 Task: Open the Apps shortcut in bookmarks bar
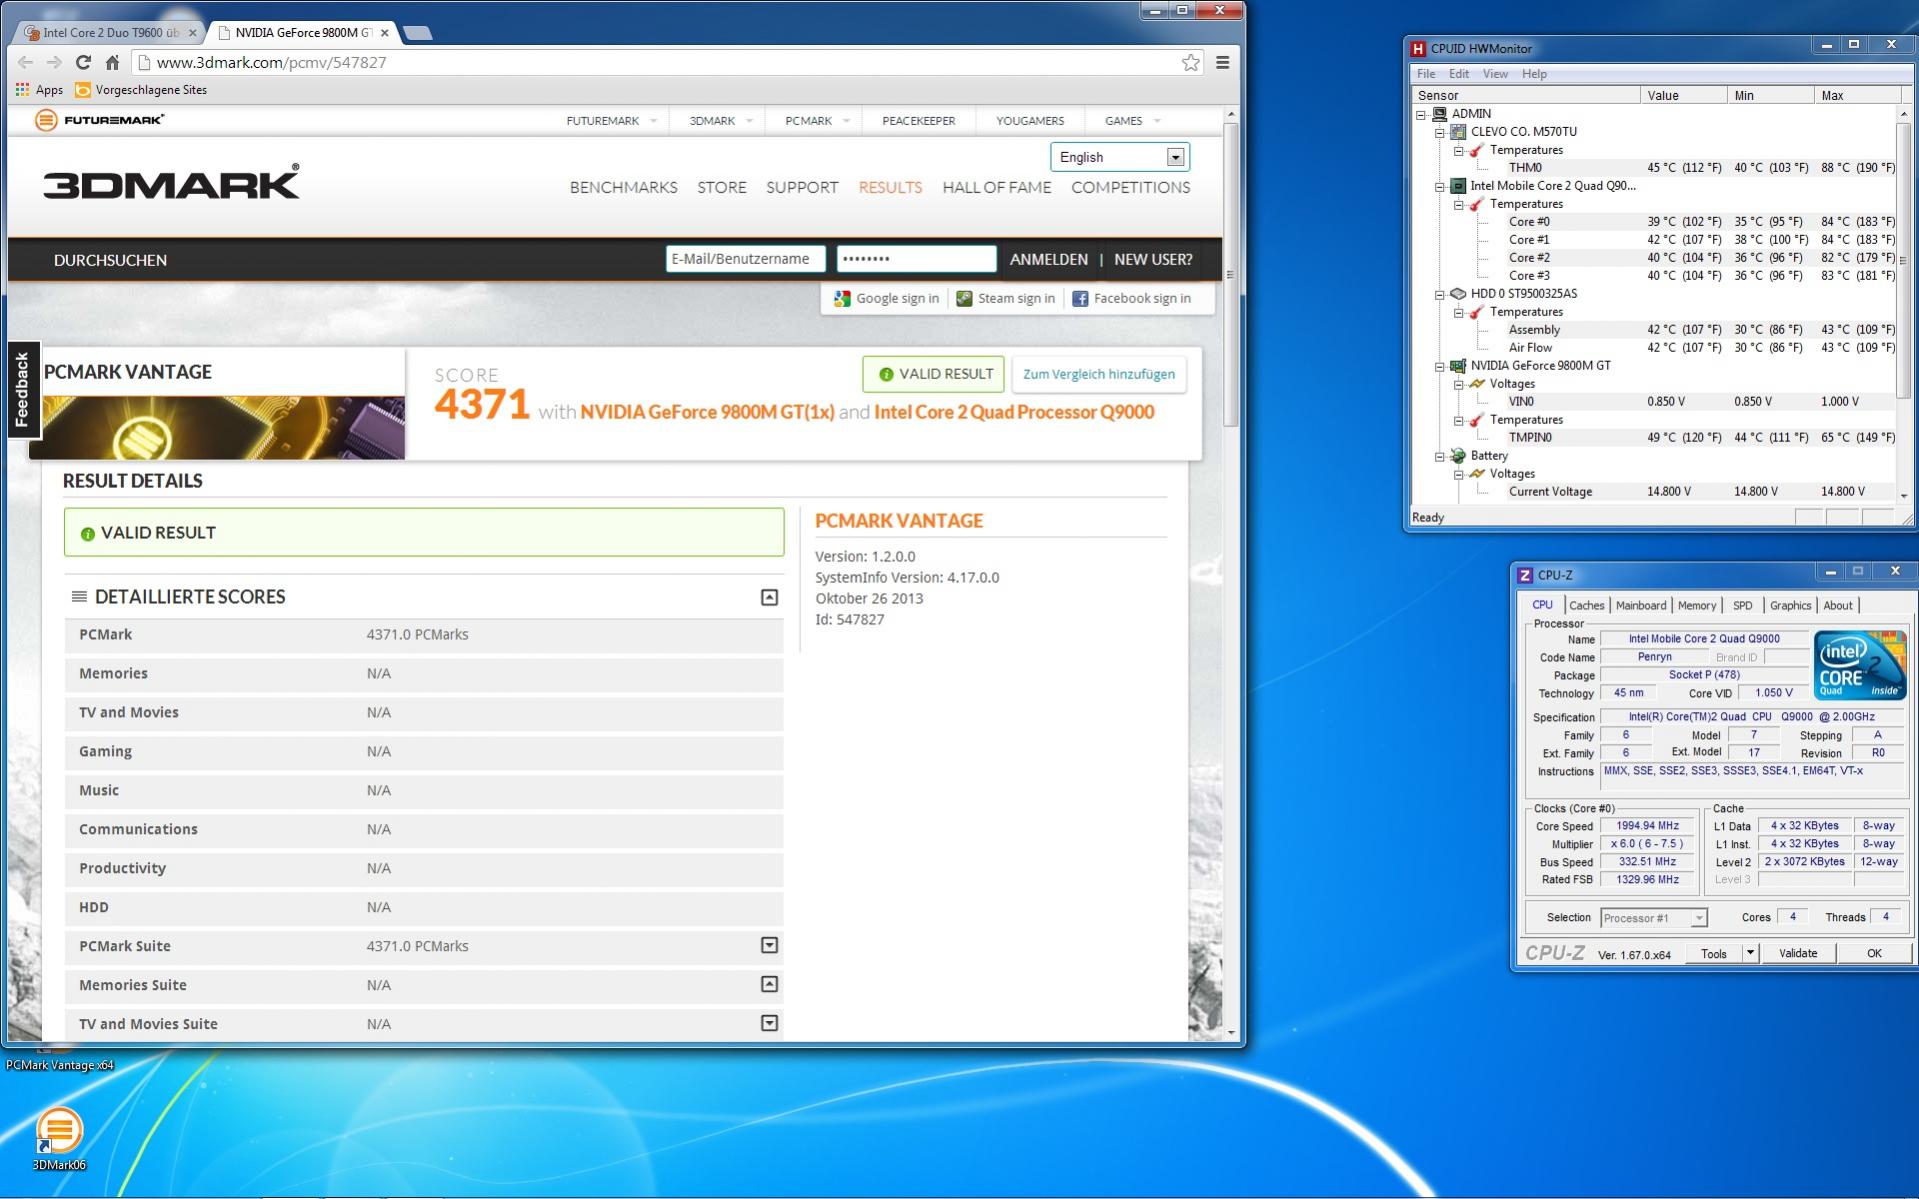[40, 90]
